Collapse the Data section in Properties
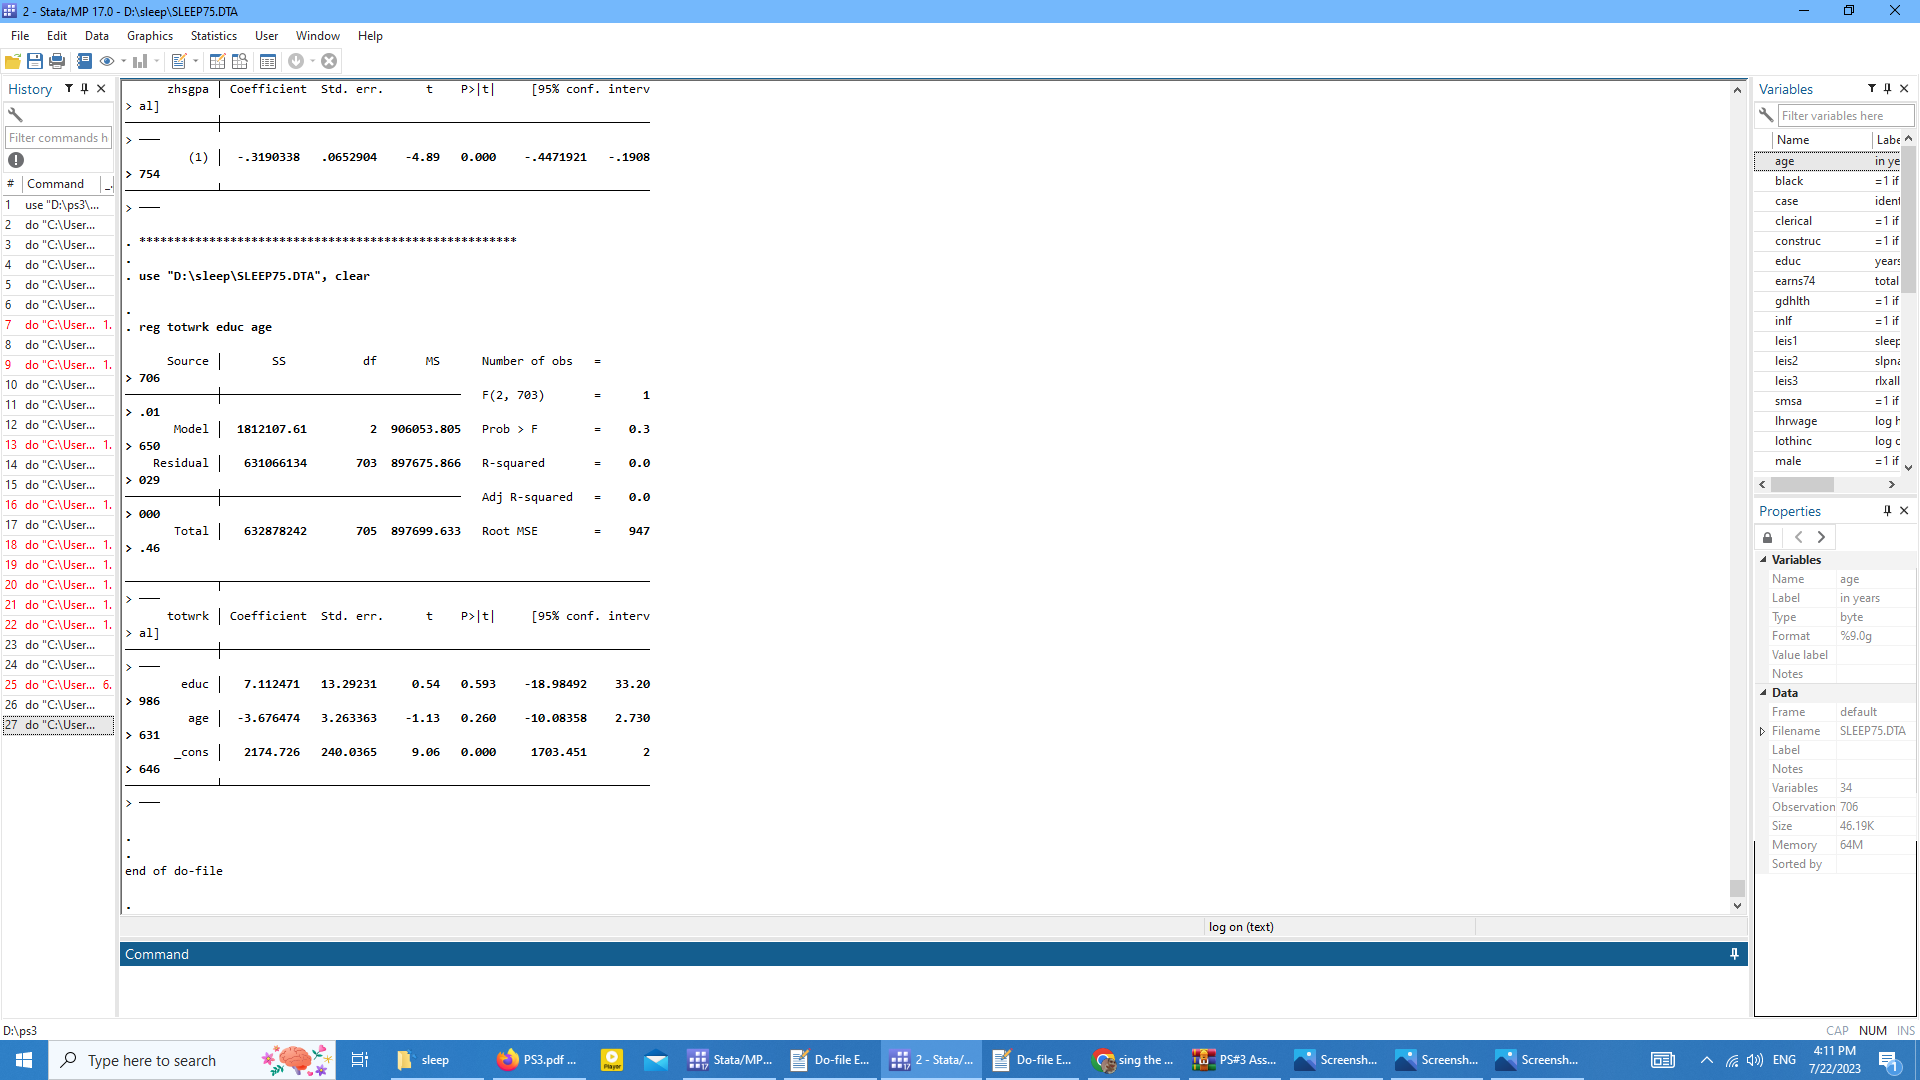The image size is (1920, 1080). click(x=1765, y=692)
